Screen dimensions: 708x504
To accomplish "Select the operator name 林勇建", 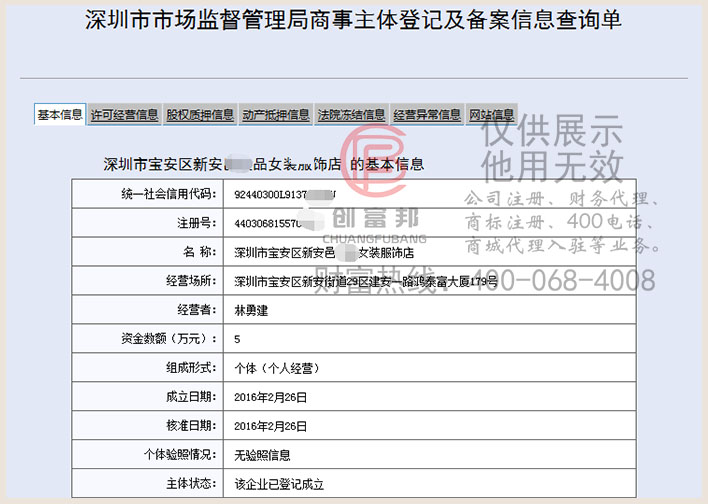I will tap(251, 310).
